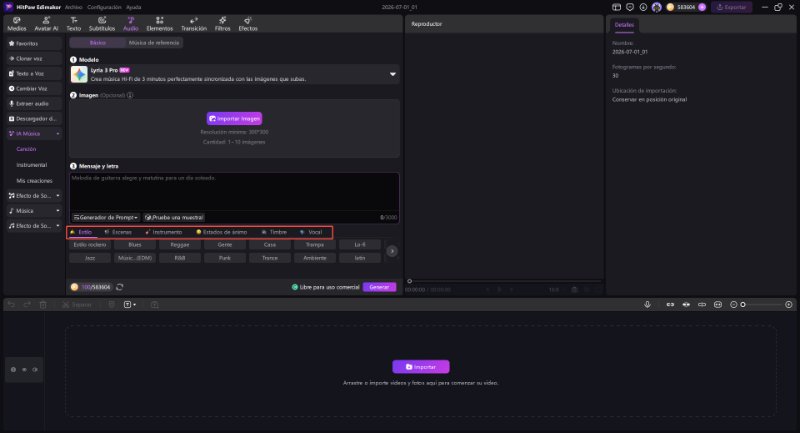Click the Generar button
Image resolution: width=800 pixels, height=433 pixels.
[x=379, y=287]
